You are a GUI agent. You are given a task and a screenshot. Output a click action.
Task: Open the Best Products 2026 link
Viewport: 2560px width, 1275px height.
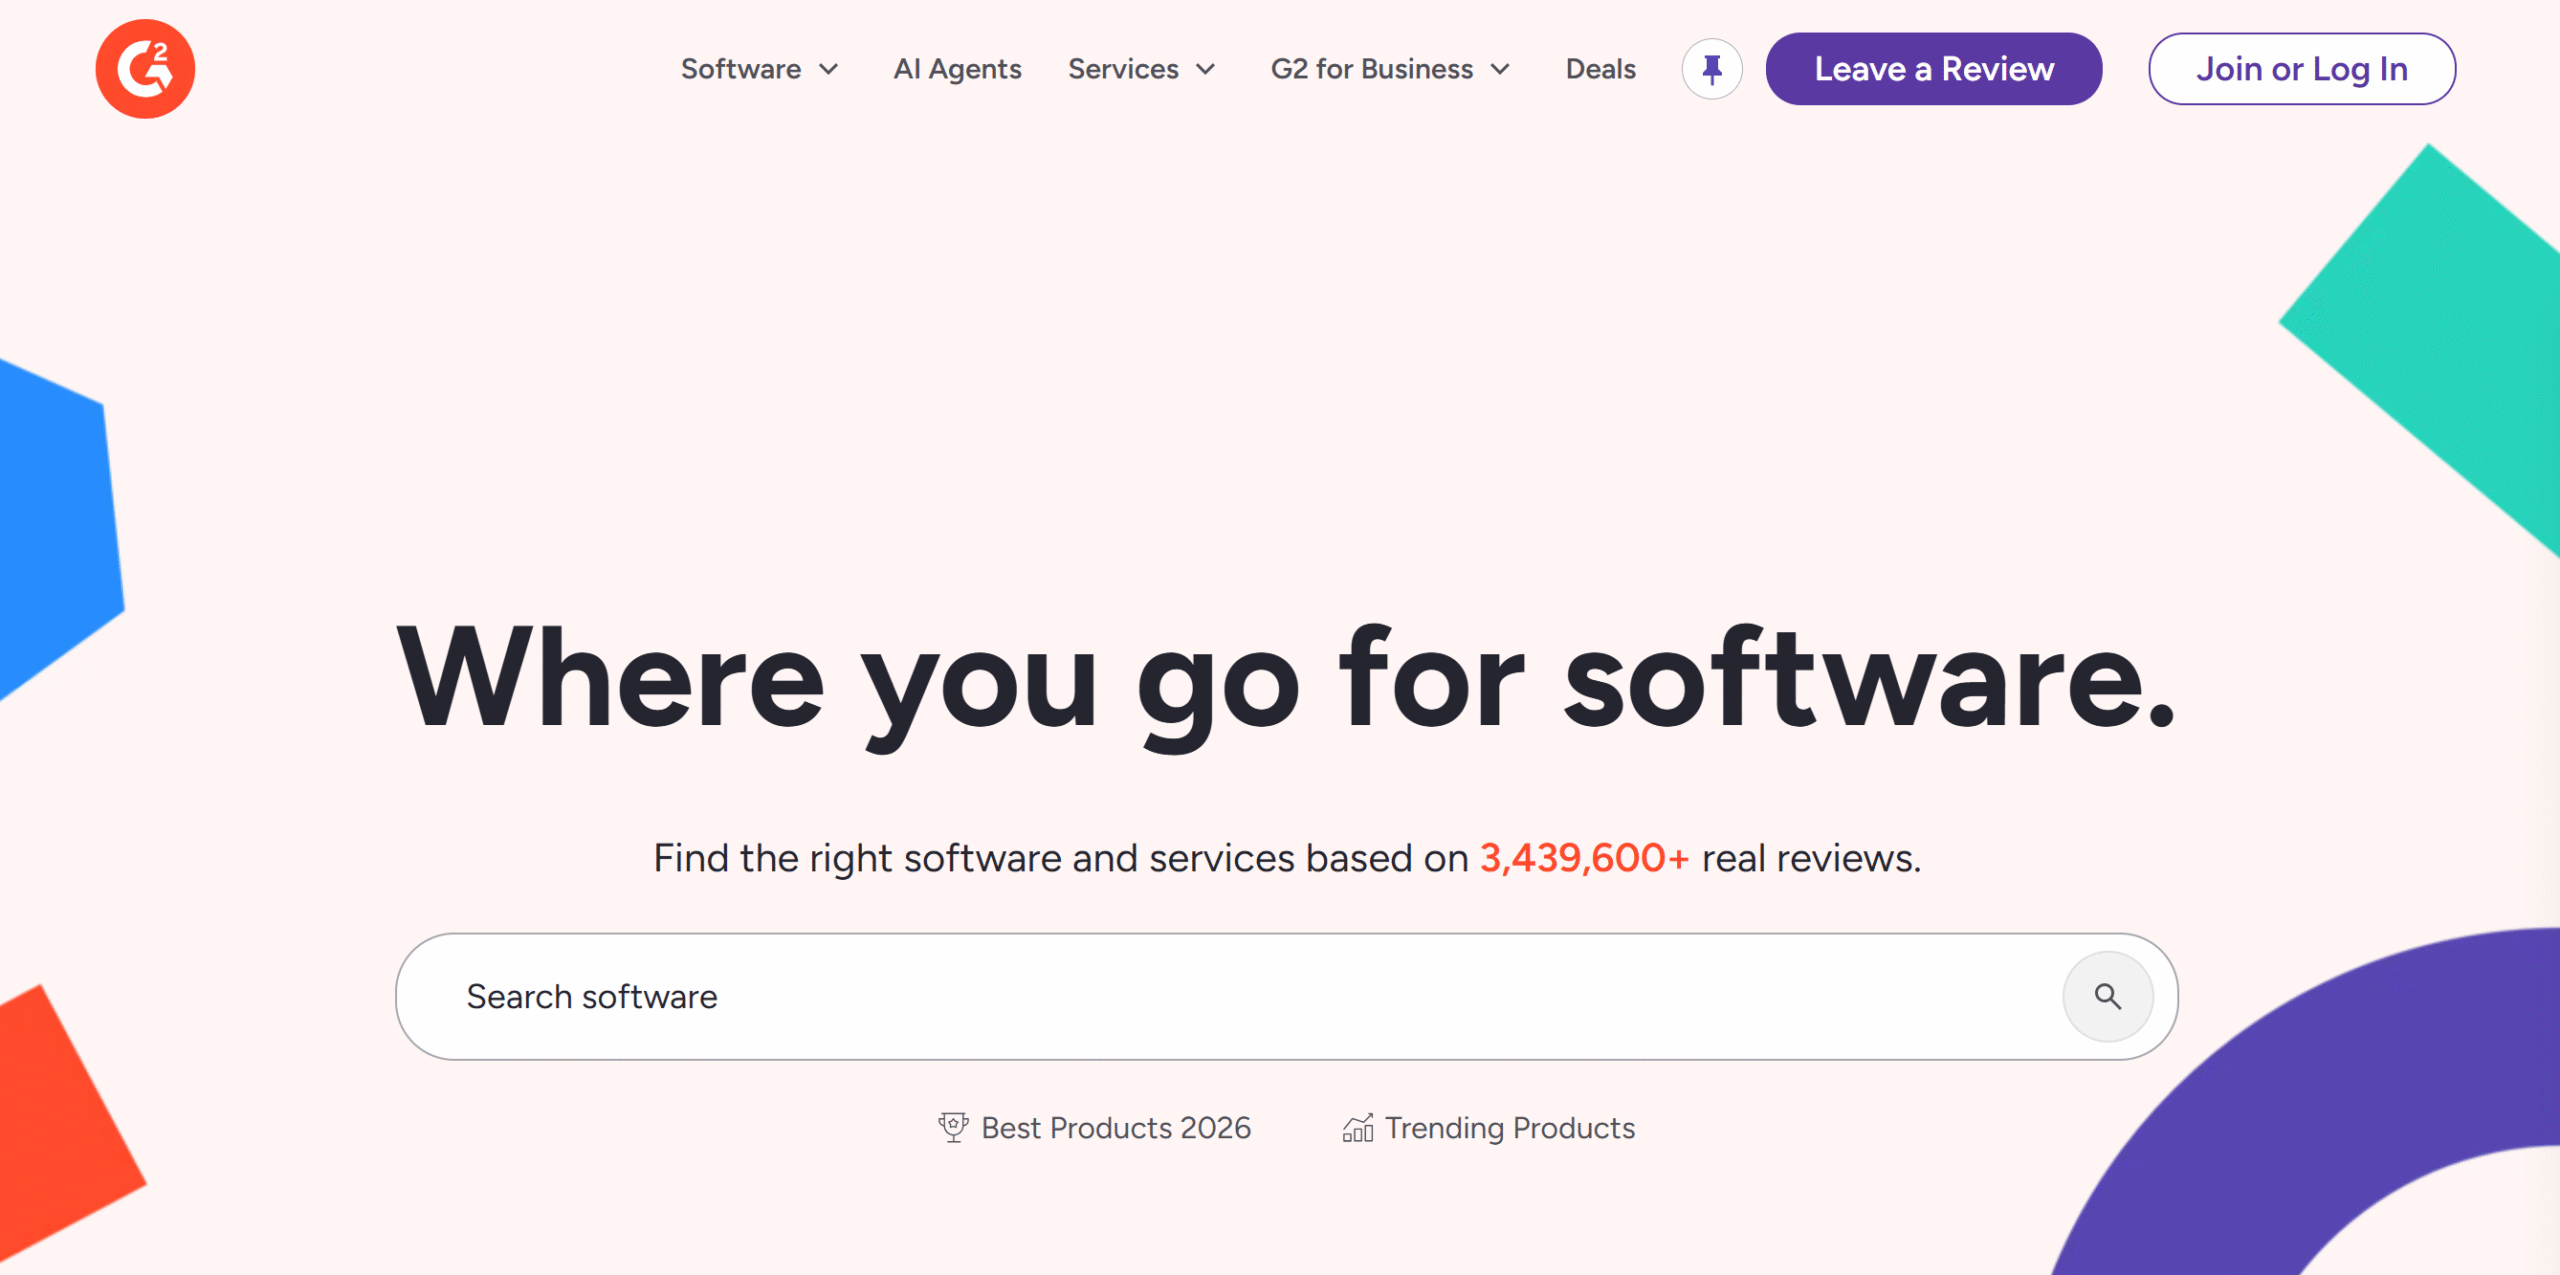(x=1095, y=1127)
